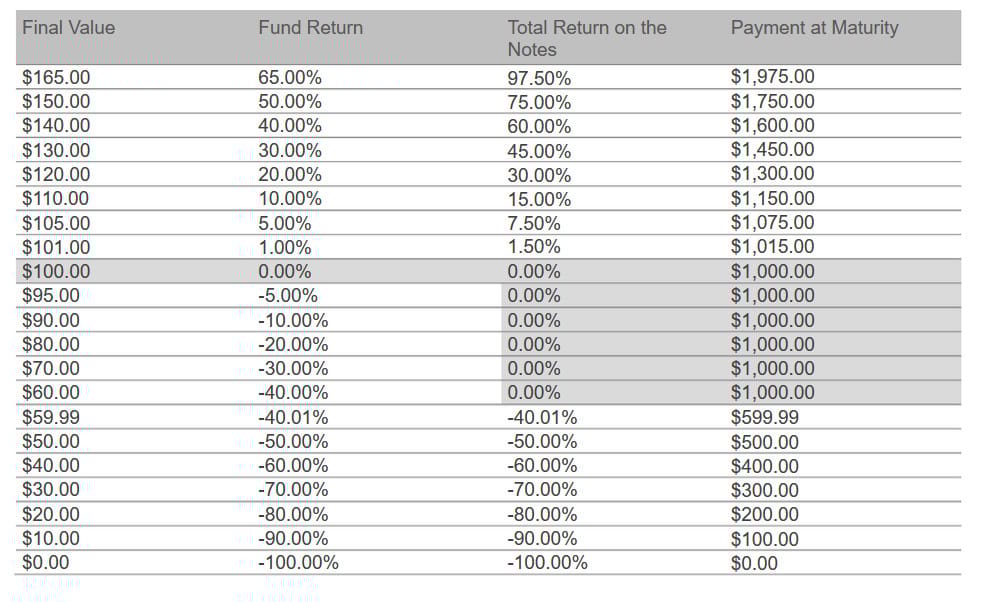This screenshot has height=602, width=987.
Task: Click the $1,300.00 payment cell
Action: (772, 174)
